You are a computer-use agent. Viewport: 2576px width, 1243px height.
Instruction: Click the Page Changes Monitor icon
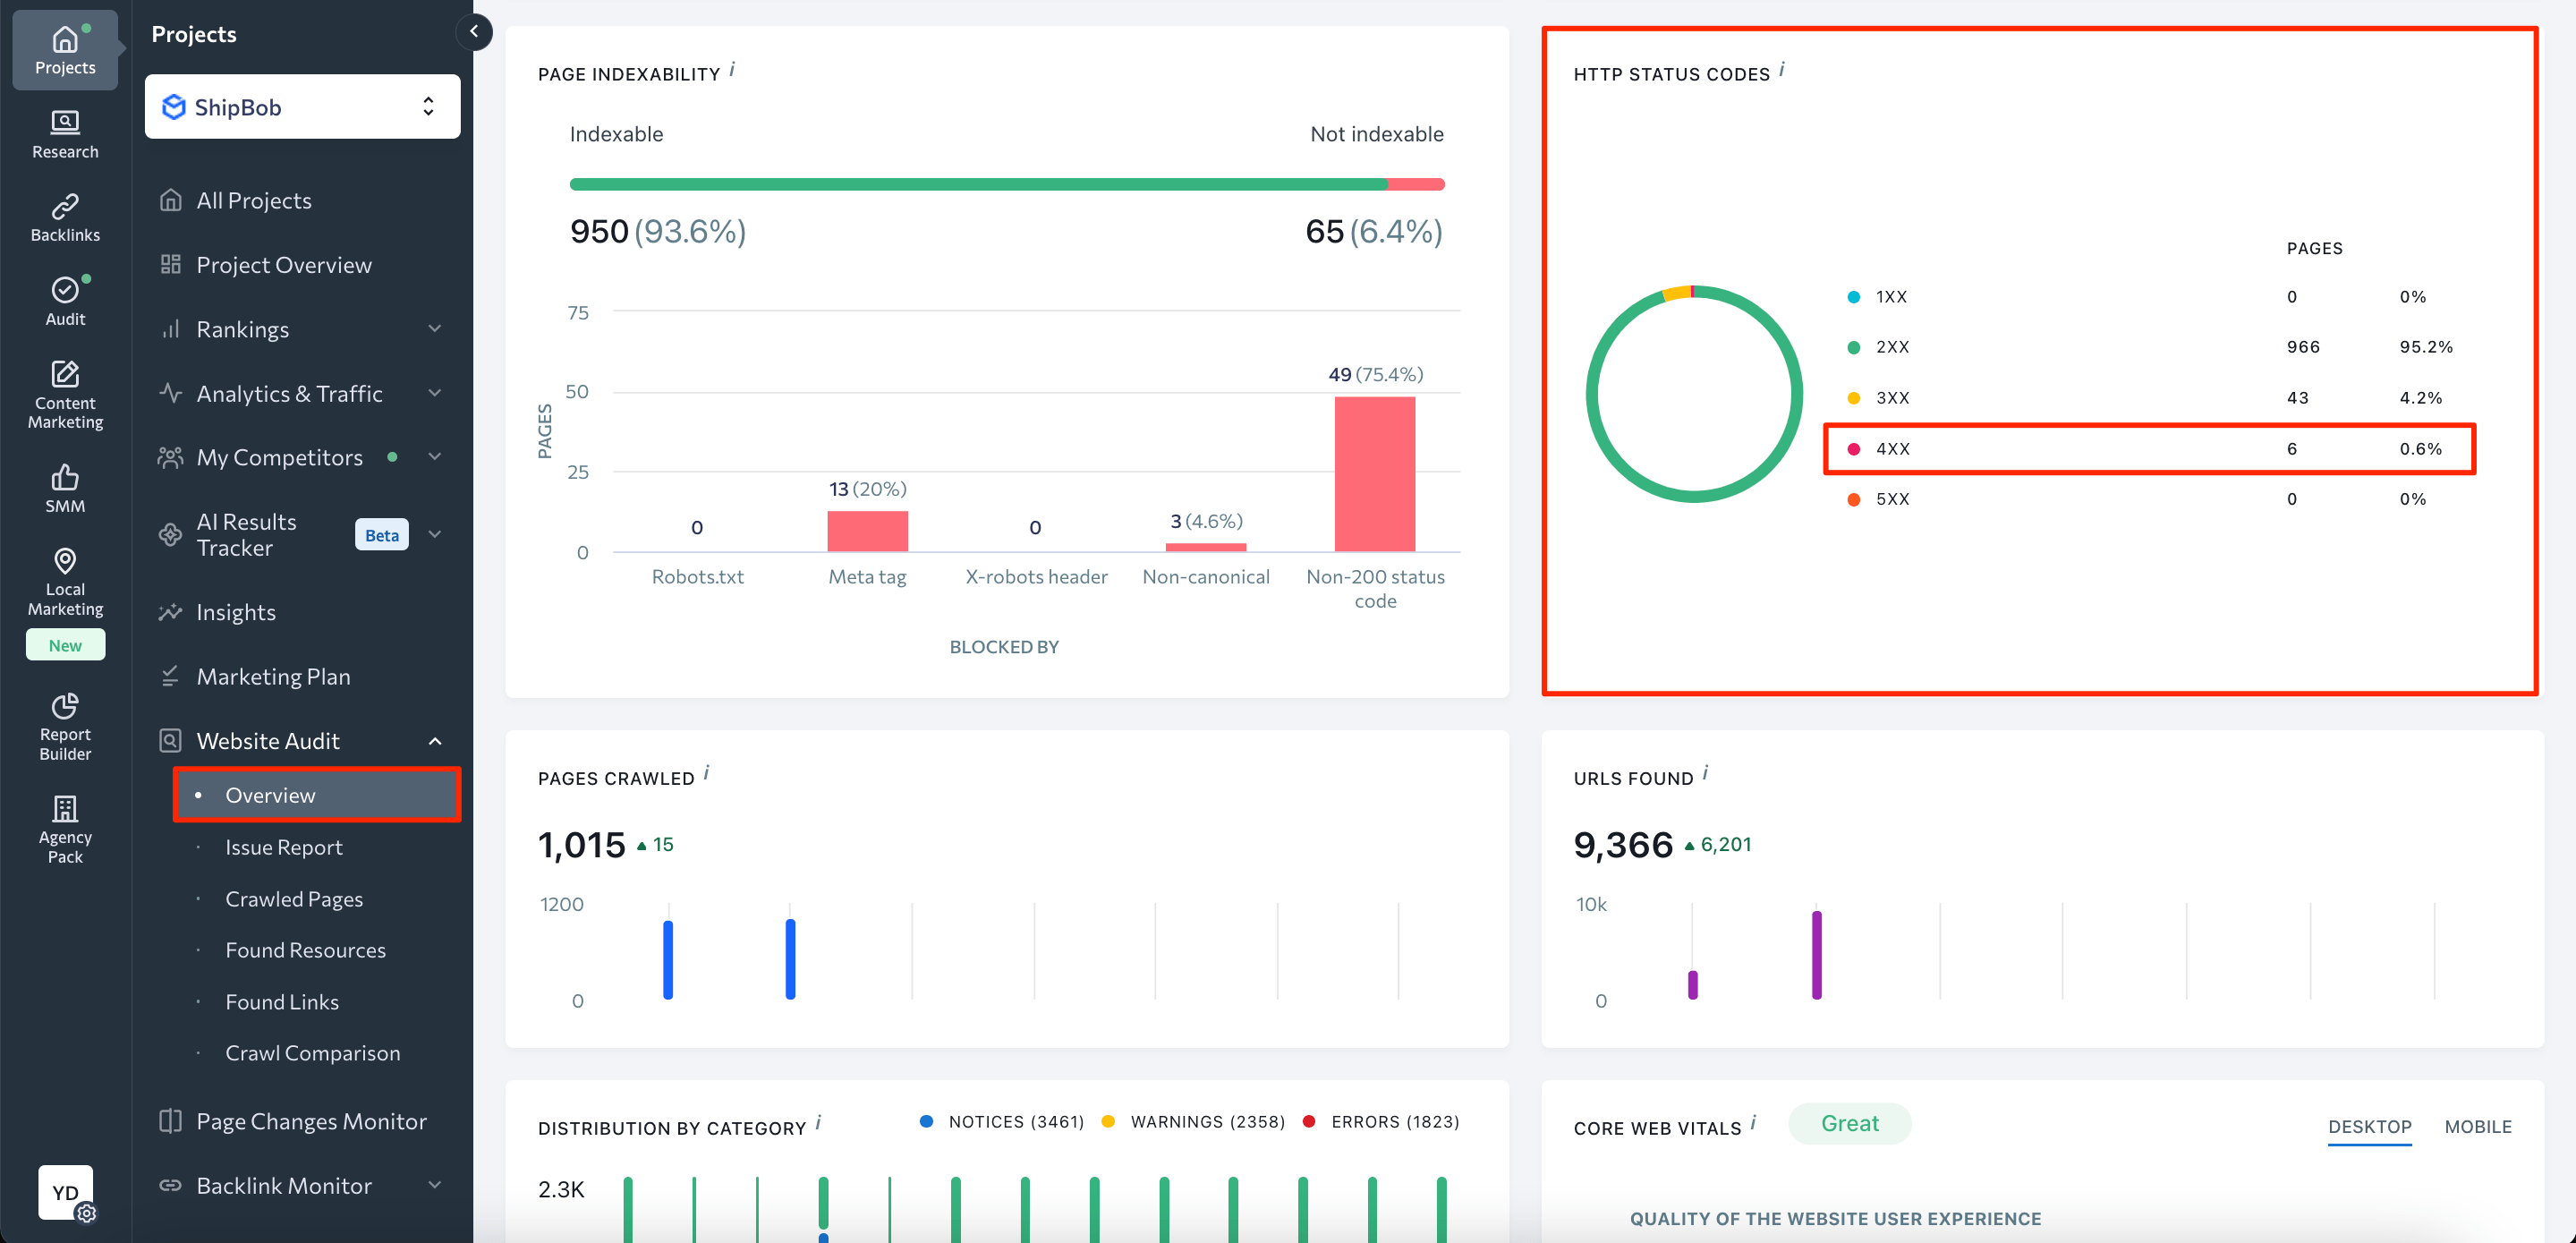click(171, 1121)
